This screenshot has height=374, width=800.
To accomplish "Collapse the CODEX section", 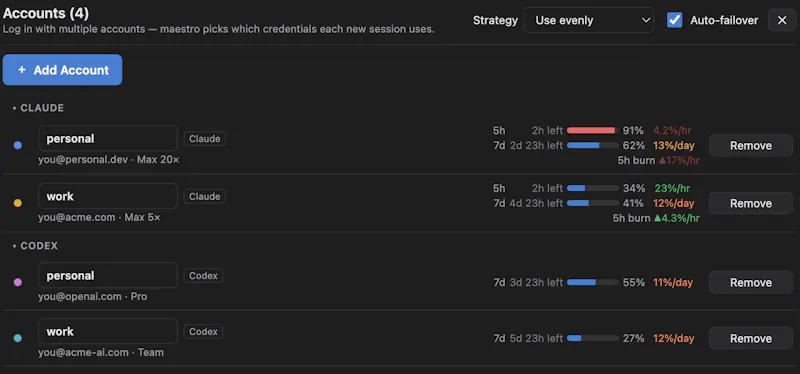I will (x=15, y=246).
